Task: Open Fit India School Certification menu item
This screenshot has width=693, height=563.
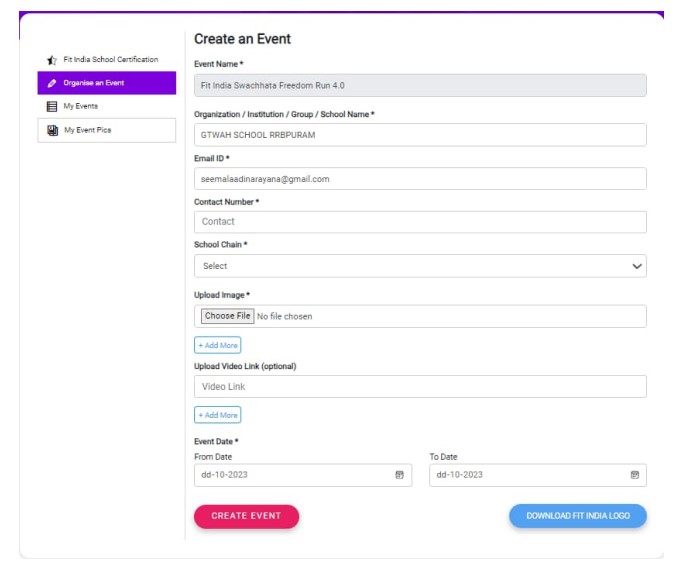Action: (107, 60)
